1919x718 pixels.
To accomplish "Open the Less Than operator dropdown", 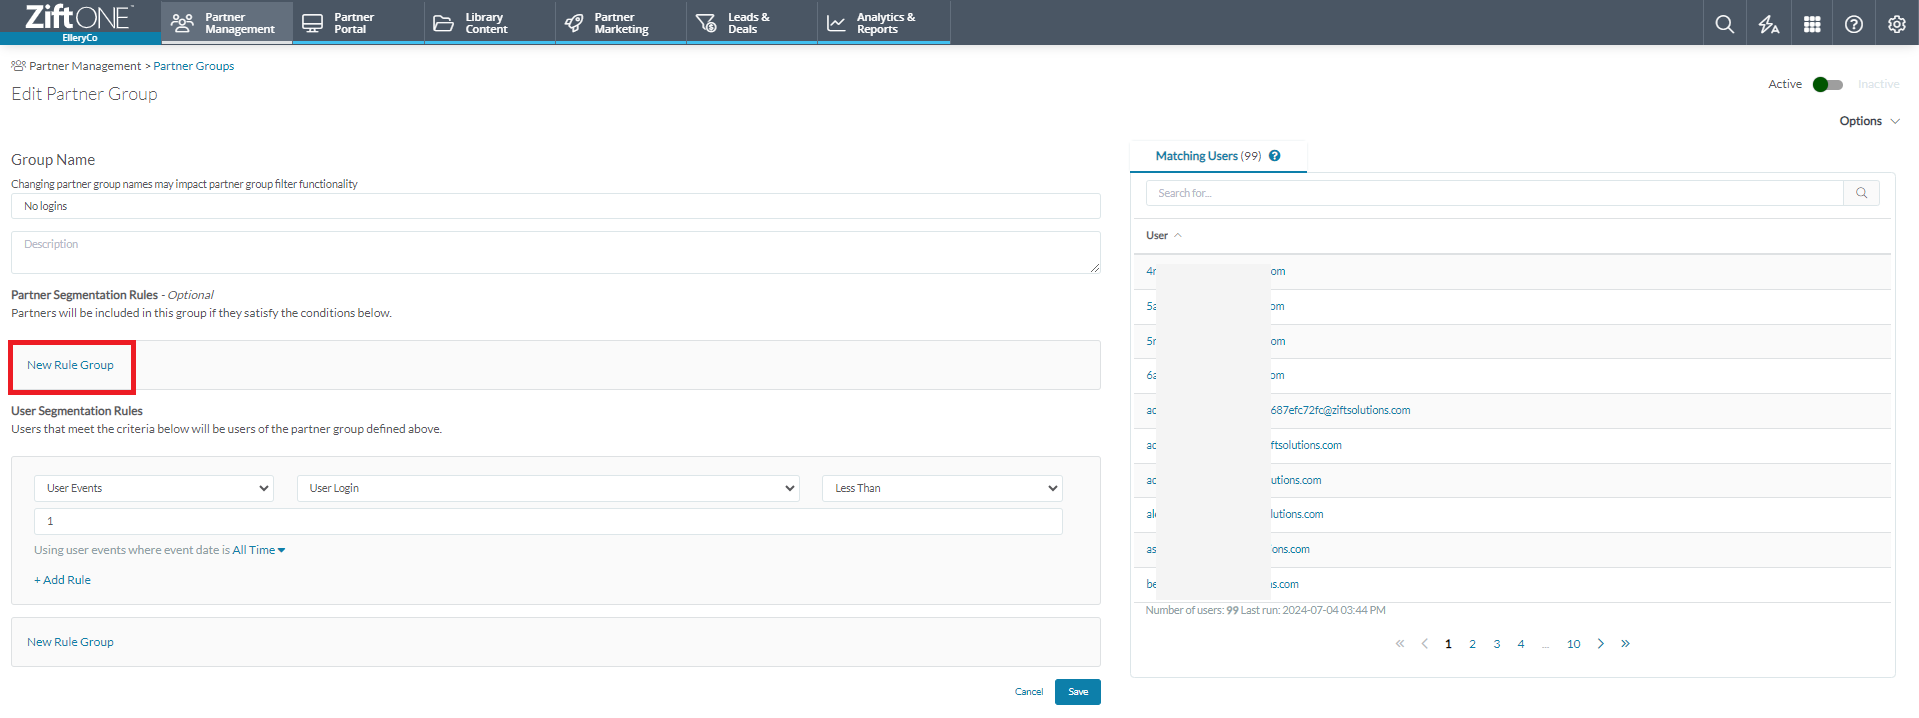I will (942, 488).
